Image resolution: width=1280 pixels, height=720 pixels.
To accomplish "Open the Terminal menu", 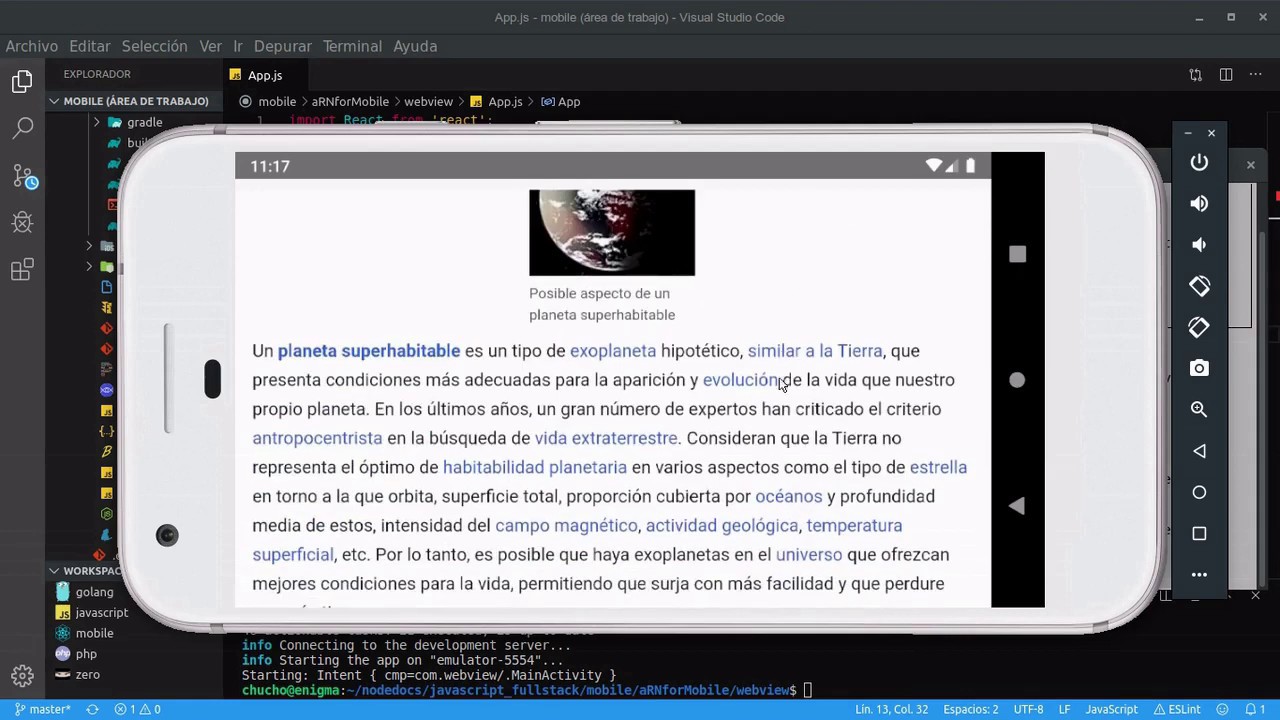I will pyautogui.click(x=352, y=46).
